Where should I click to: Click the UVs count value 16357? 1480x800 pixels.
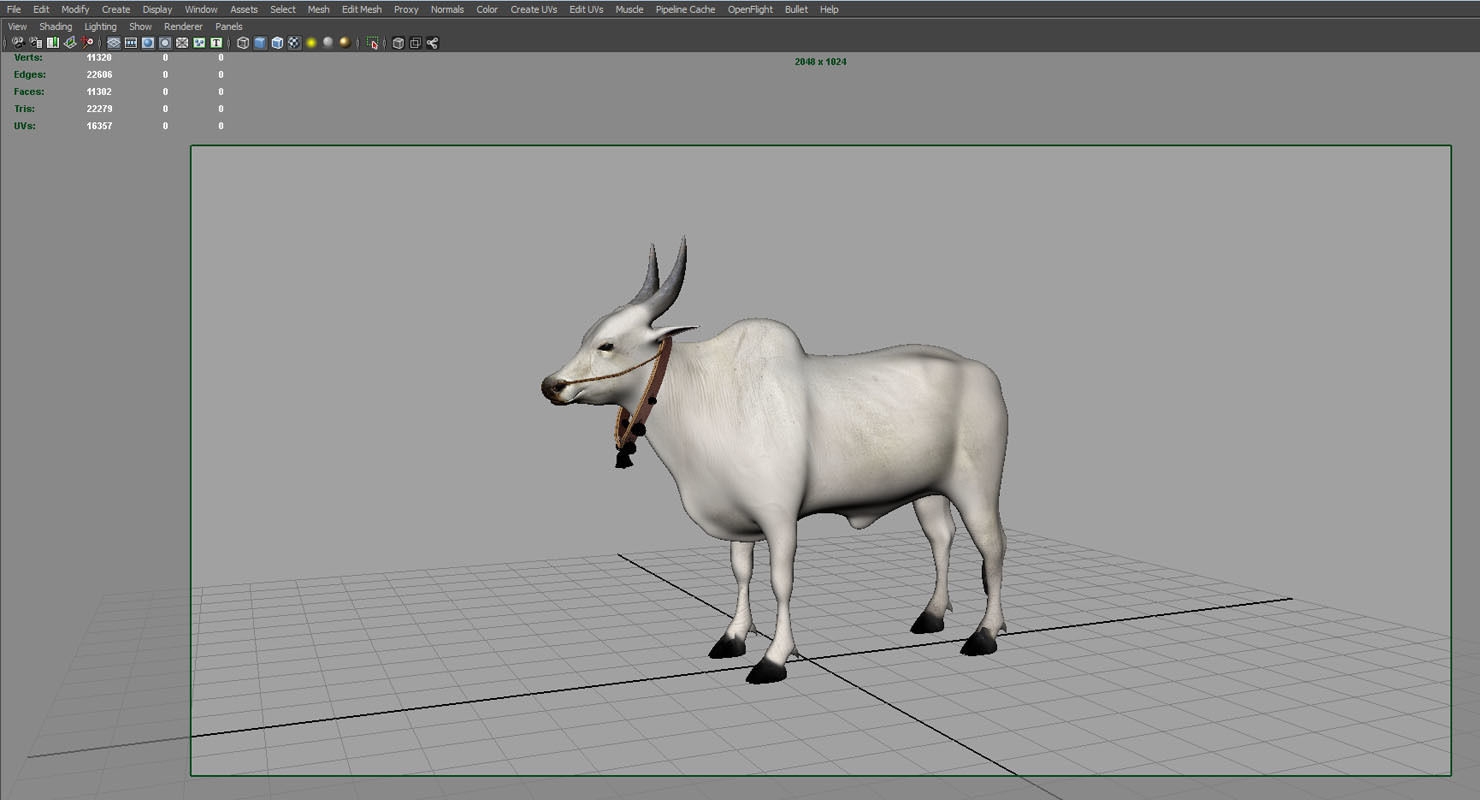(x=99, y=126)
